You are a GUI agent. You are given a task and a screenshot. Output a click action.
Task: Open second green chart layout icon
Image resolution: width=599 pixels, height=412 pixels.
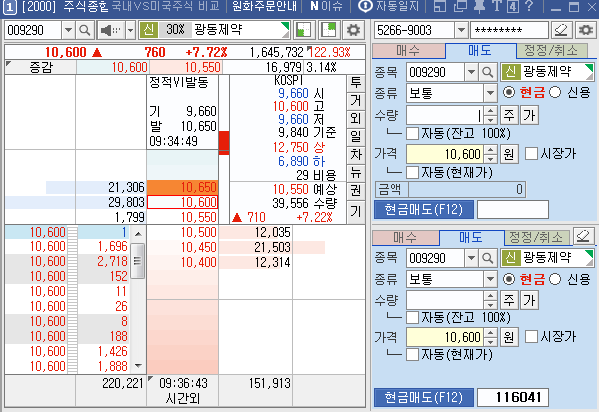point(329,30)
